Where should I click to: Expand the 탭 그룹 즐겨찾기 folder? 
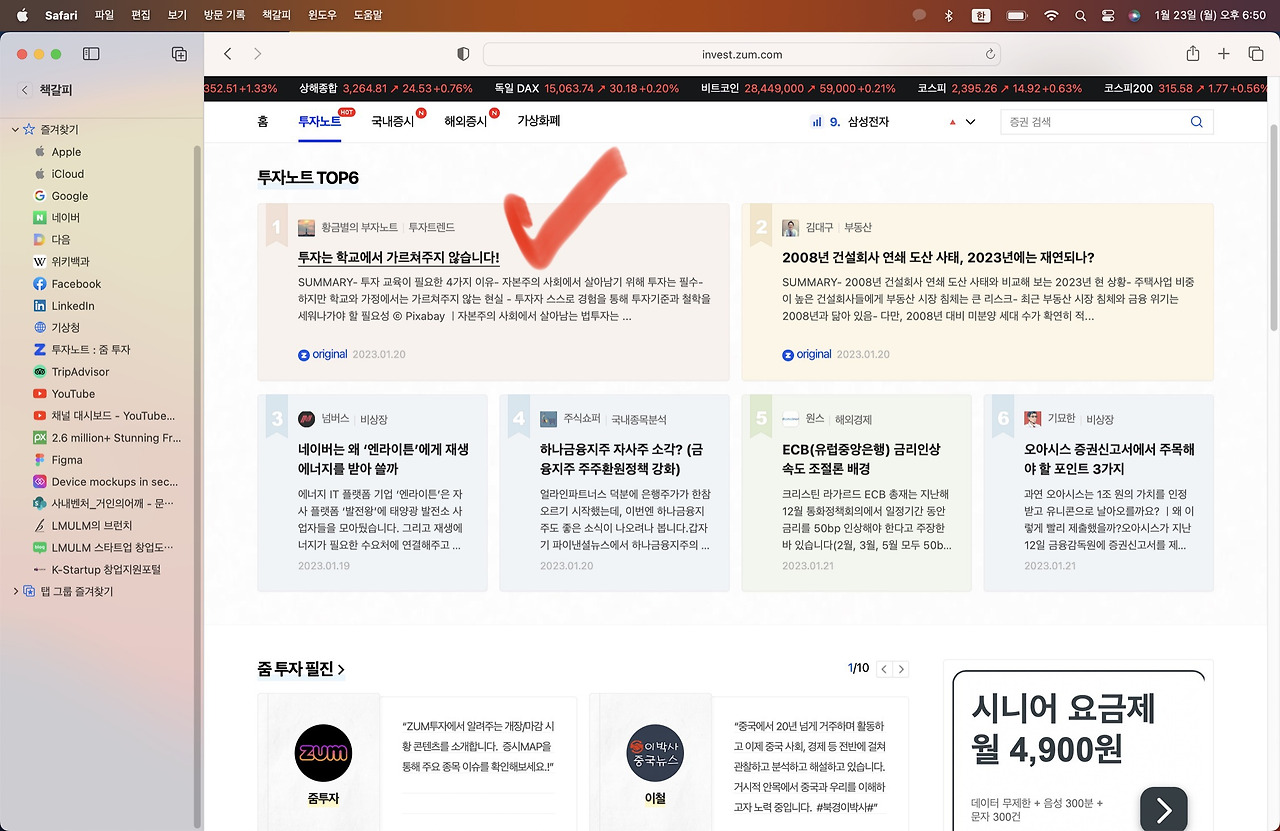click(x=15, y=592)
